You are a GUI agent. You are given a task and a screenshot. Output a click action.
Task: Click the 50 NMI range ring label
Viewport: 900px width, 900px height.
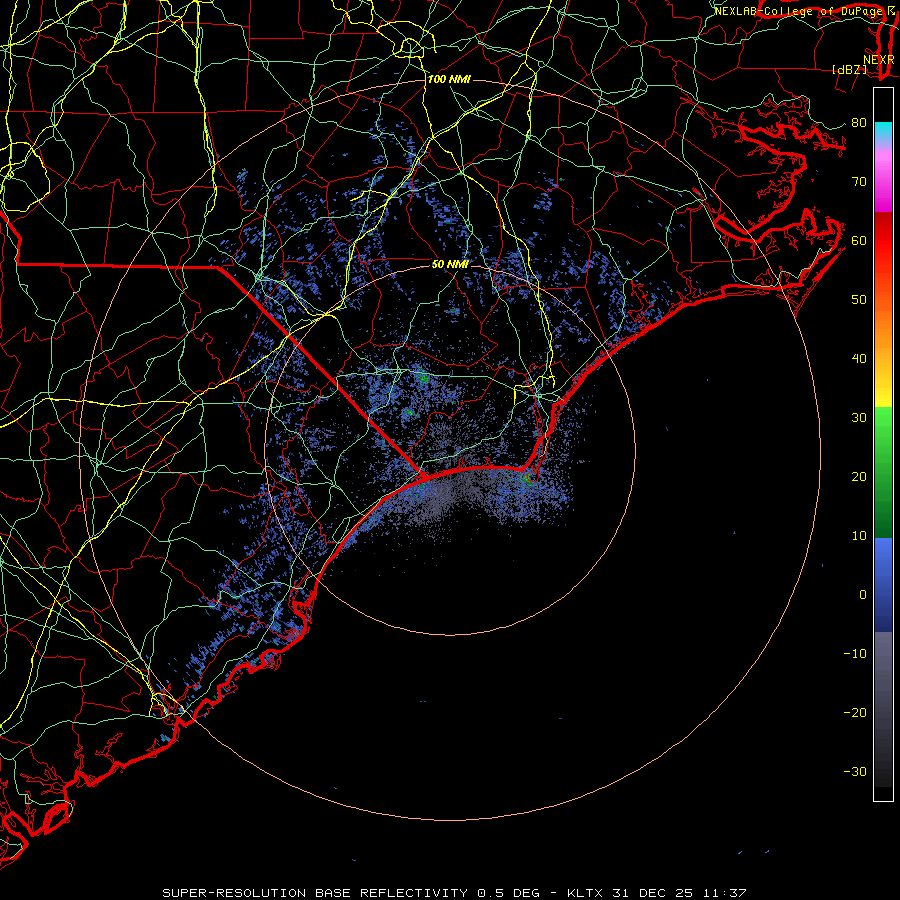pos(450,265)
